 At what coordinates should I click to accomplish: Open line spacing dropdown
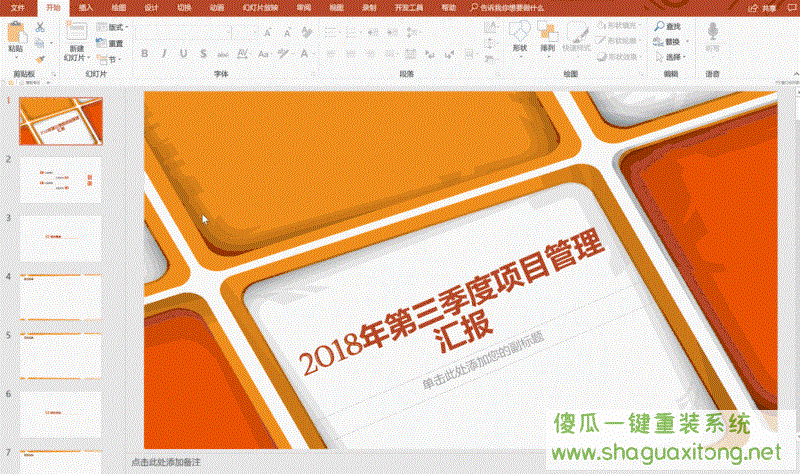pyautogui.click(x=412, y=33)
